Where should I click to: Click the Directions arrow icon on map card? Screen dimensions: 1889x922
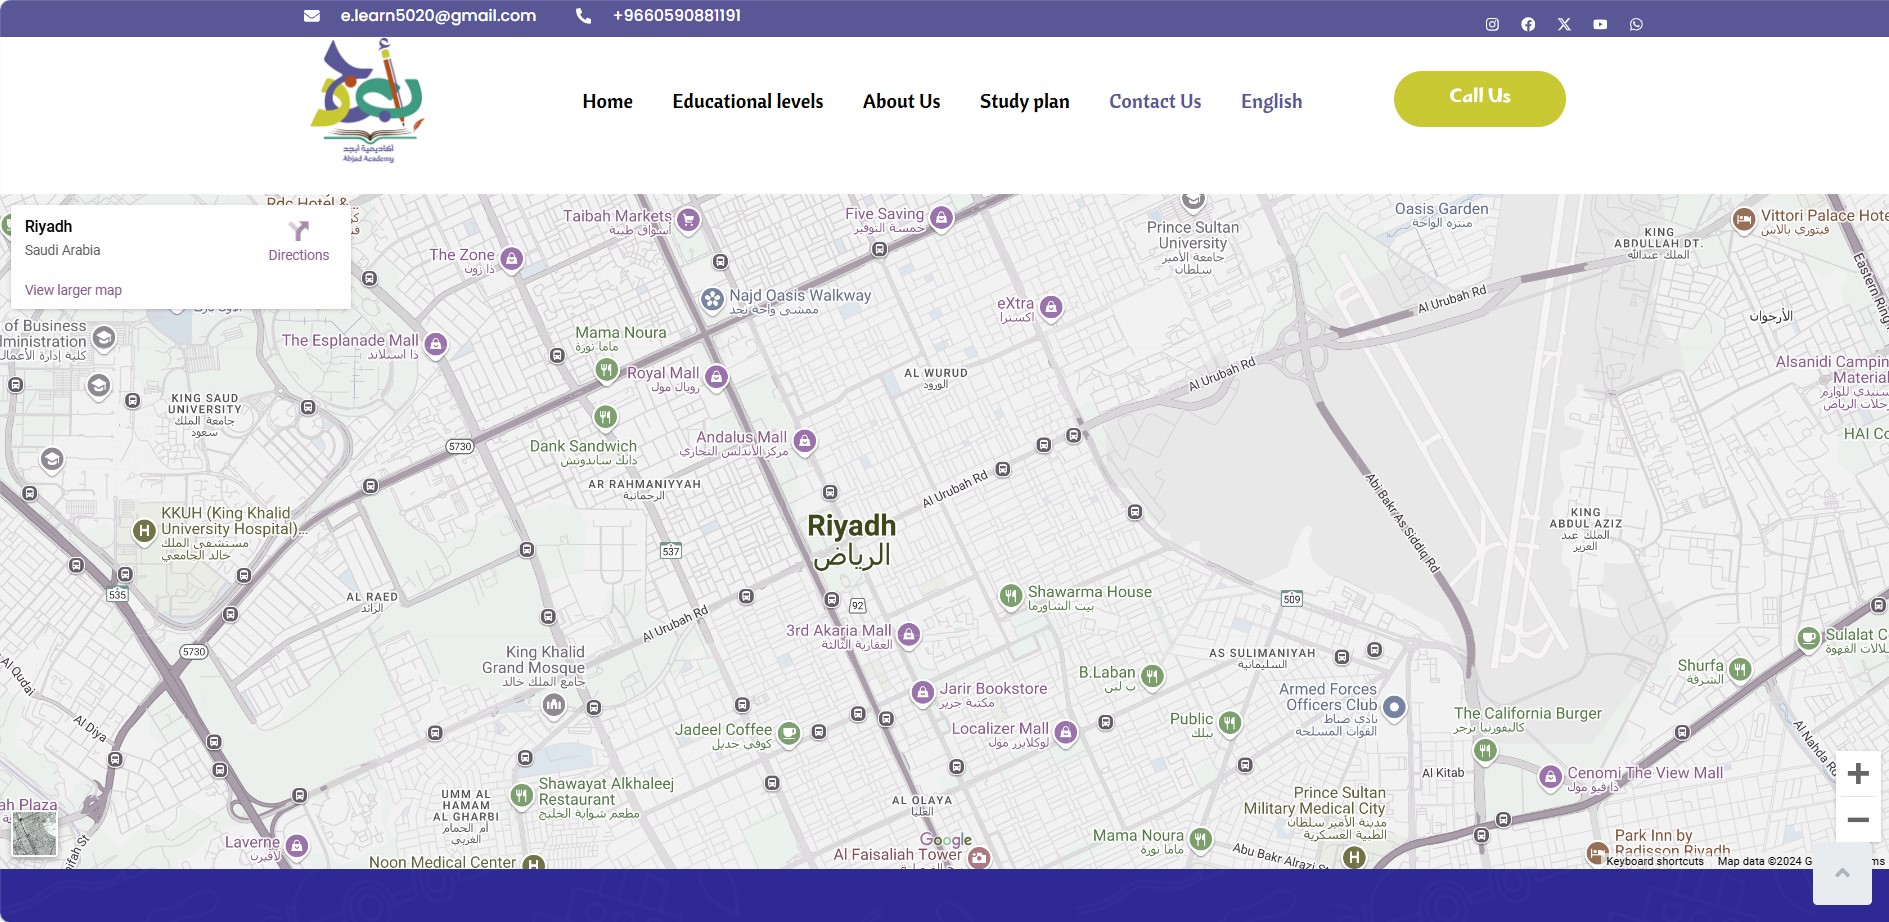pyautogui.click(x=298, y=231)
